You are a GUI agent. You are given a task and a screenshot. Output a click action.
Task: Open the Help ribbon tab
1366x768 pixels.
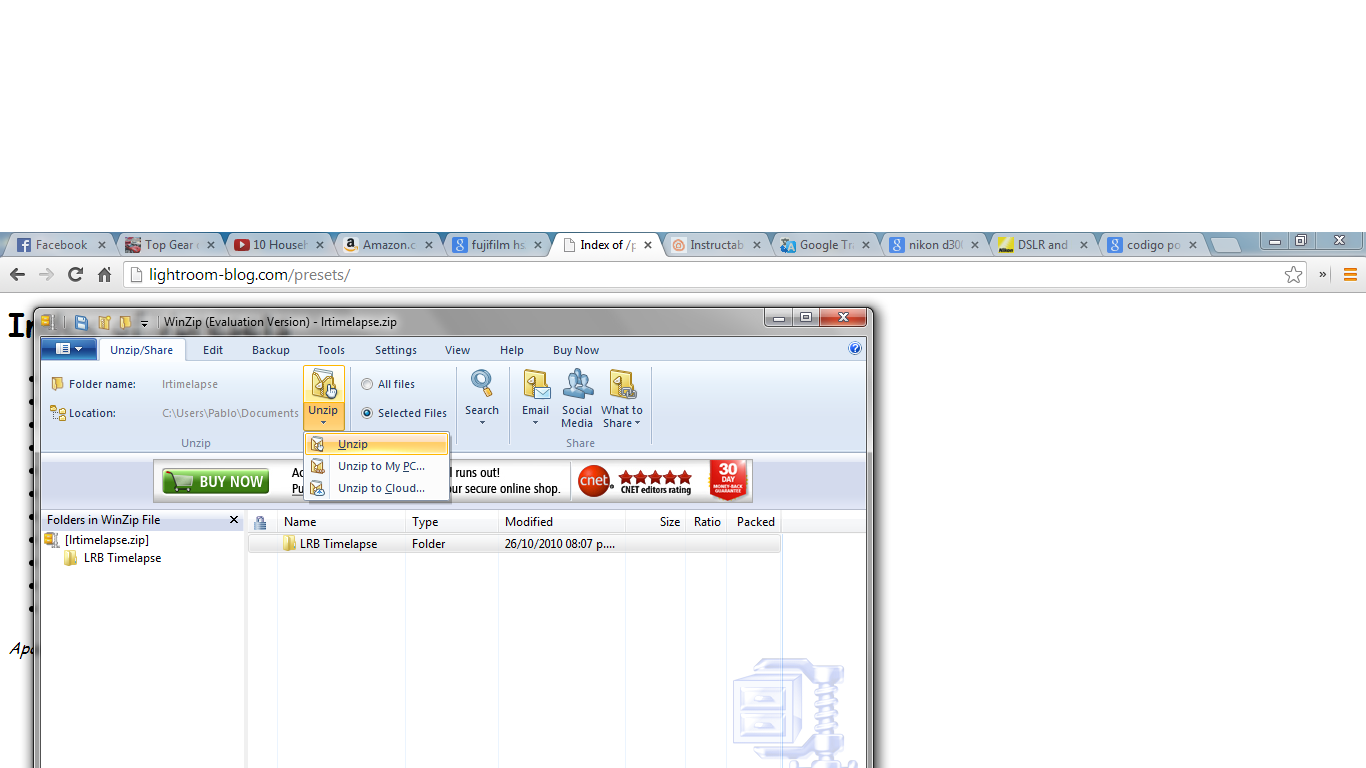point(512,350)
